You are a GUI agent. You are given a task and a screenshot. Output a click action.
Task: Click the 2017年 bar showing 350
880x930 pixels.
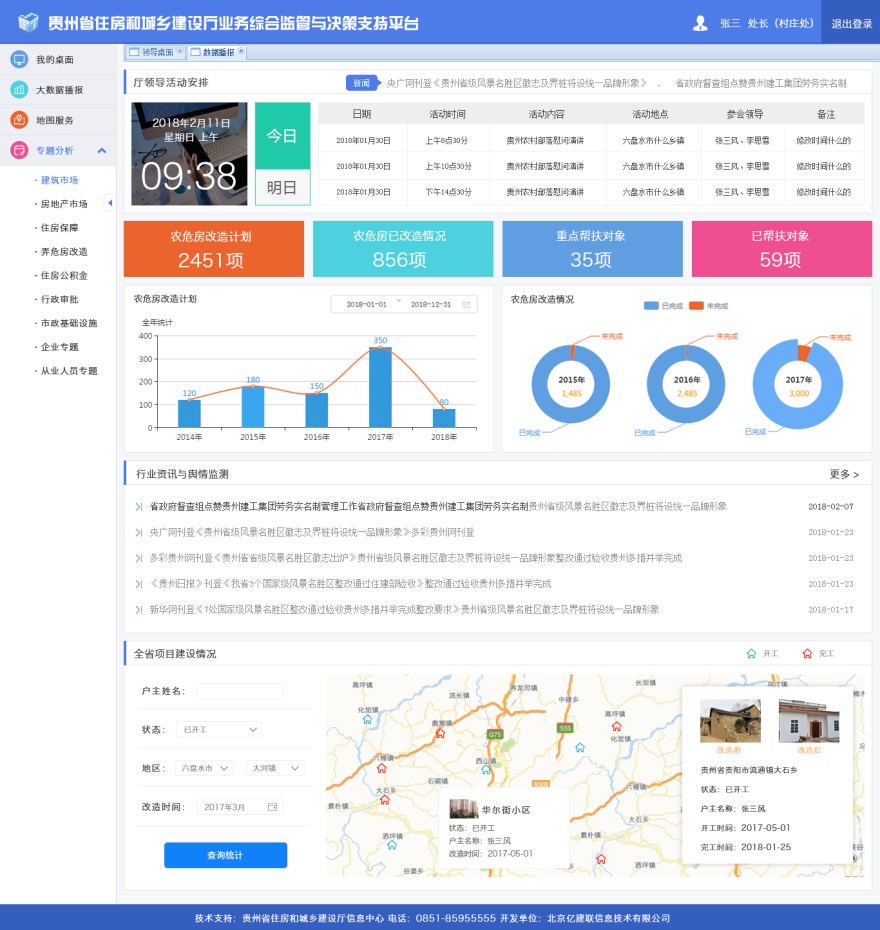tap(380, 387)
